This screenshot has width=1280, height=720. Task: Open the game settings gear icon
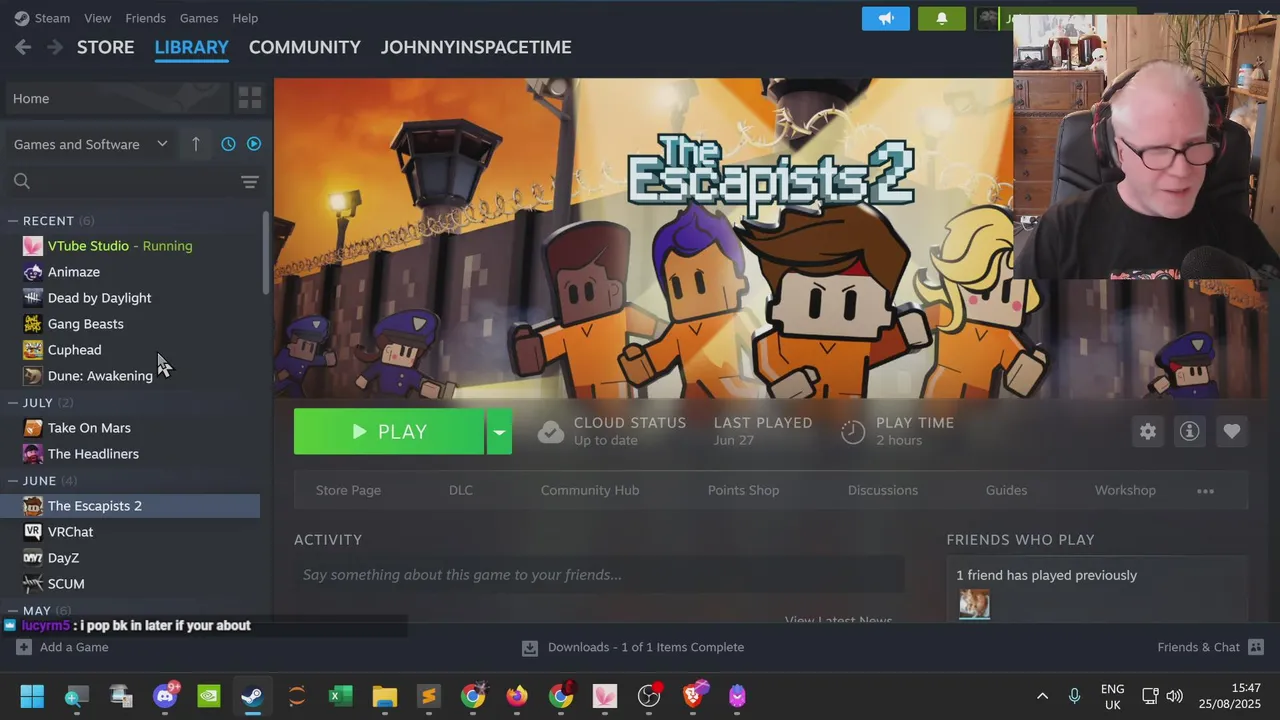pyautogui.click(x=1148, y=431)
